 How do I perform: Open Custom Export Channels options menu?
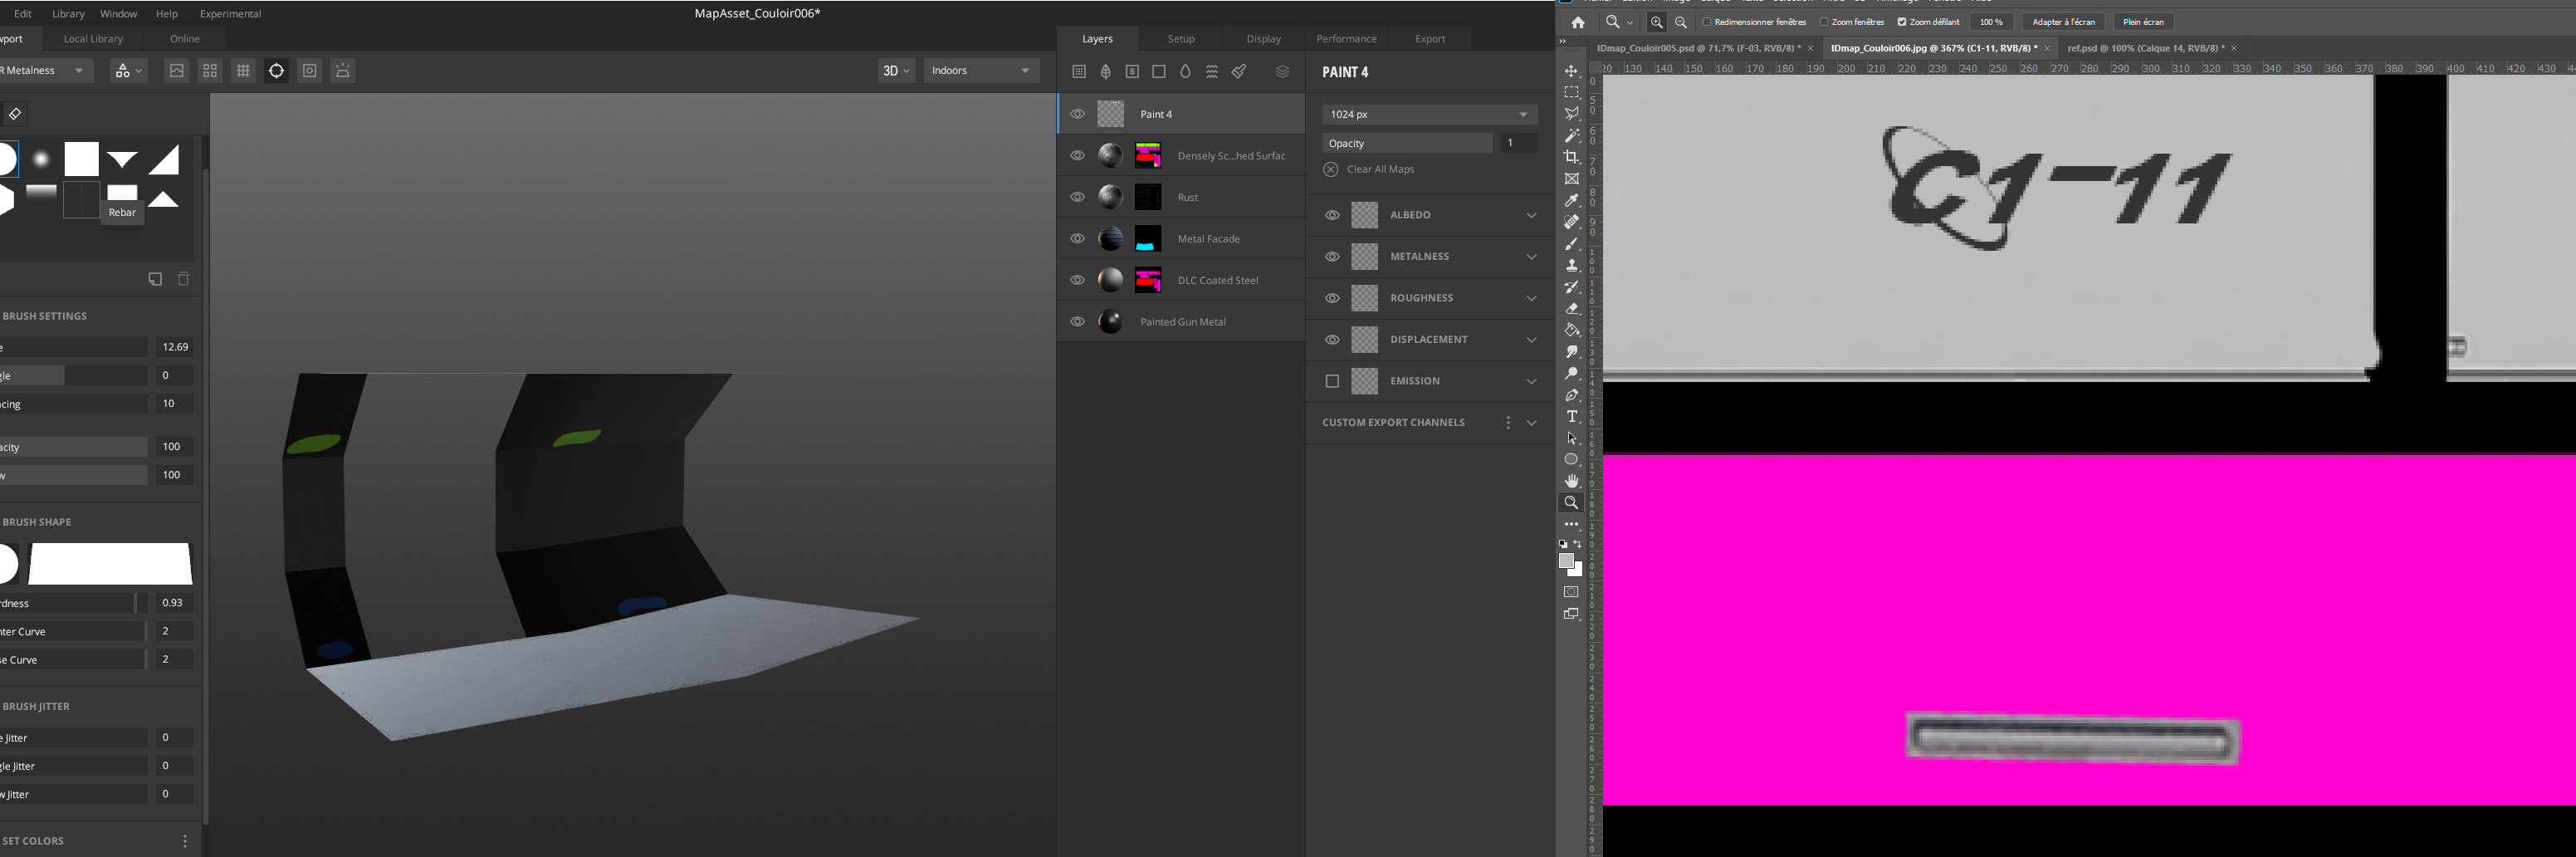tap(1508, 423)
